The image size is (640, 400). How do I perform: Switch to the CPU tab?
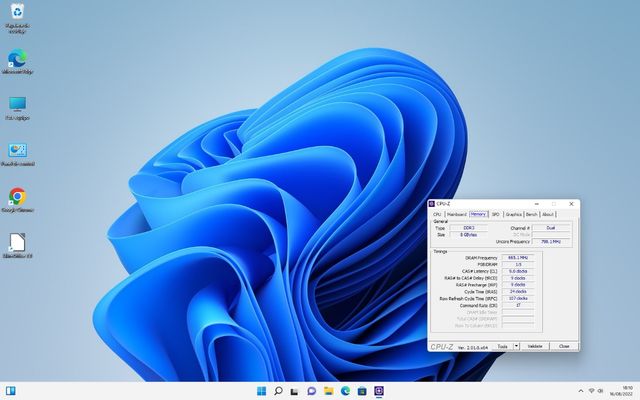437,214
